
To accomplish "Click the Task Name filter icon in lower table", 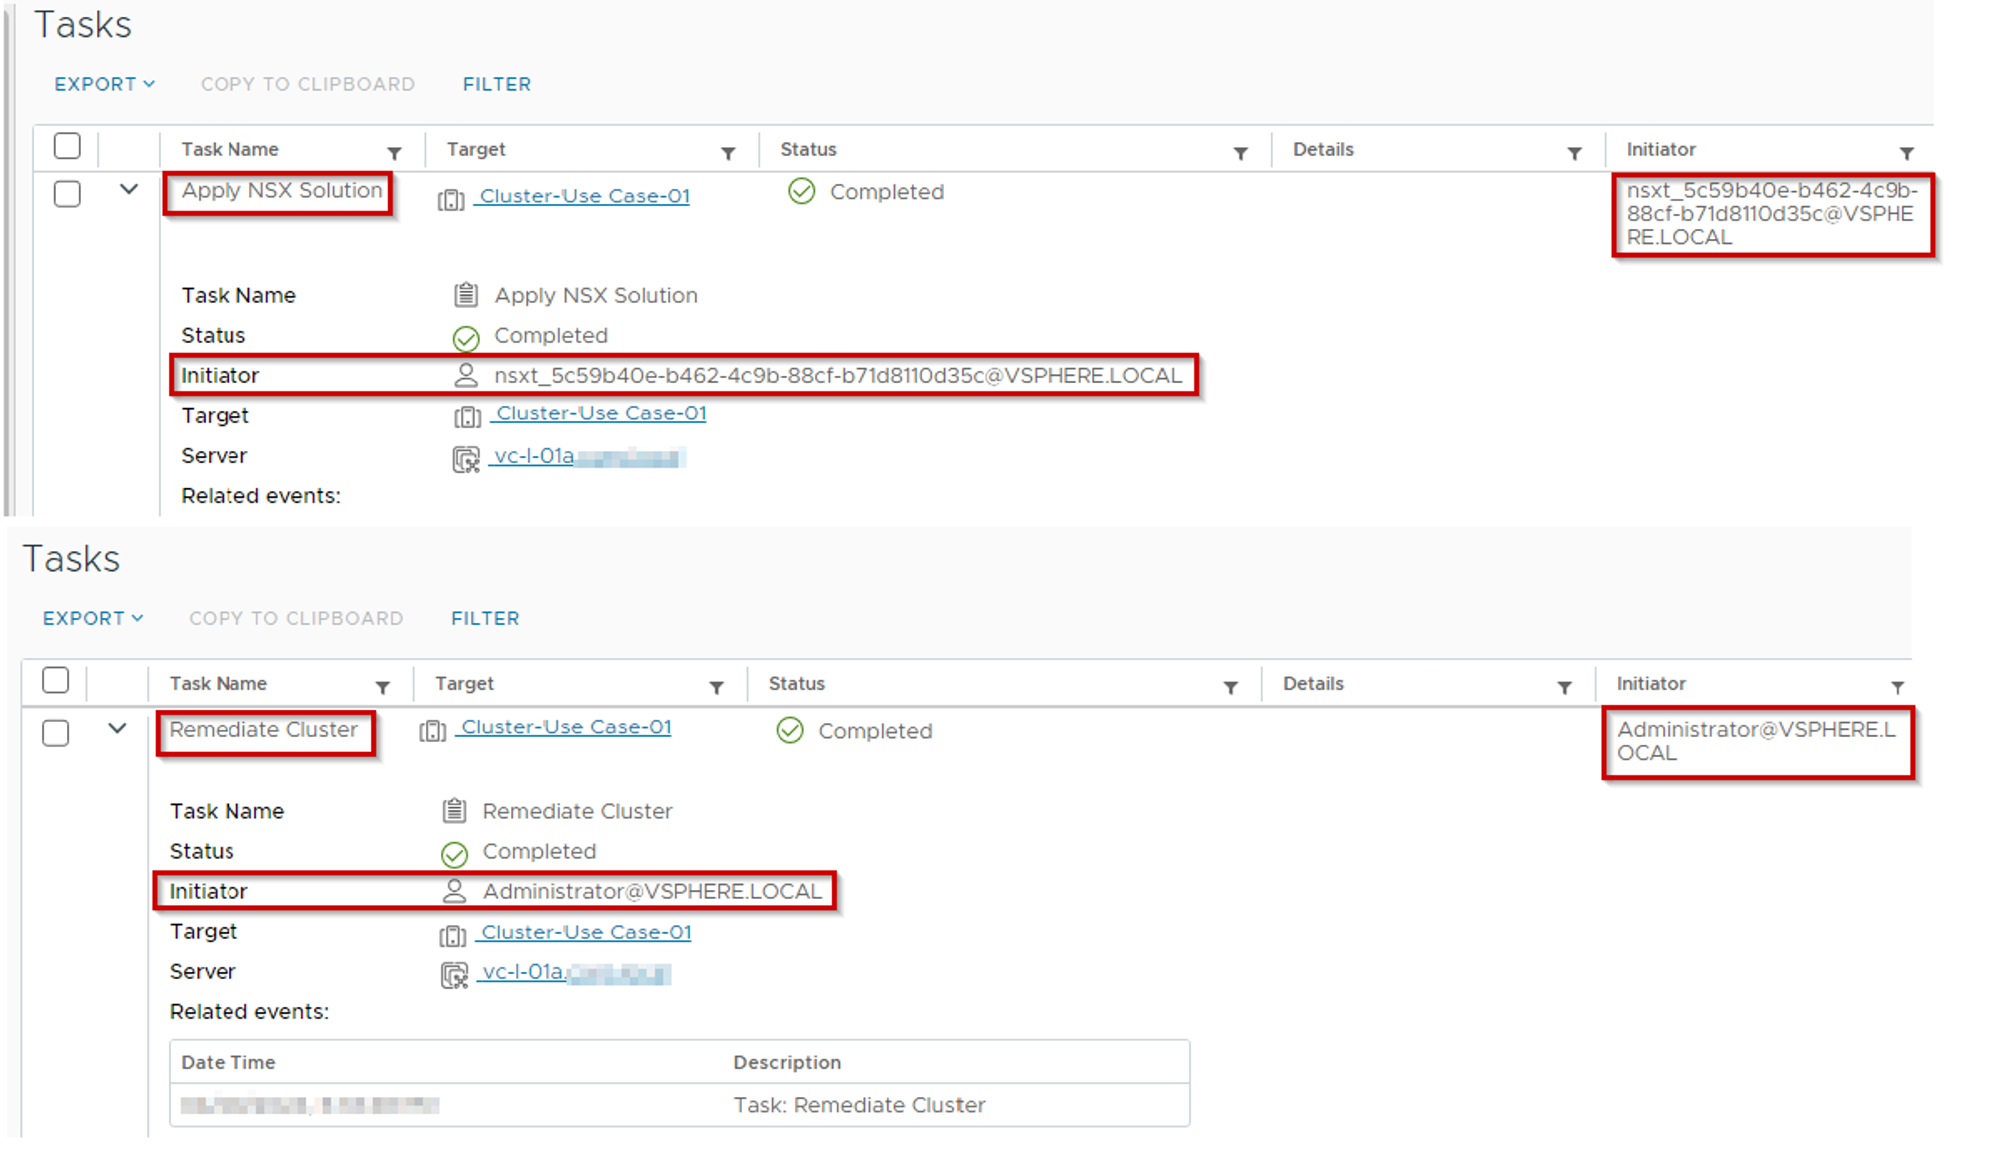I will [x=382, y=687].
